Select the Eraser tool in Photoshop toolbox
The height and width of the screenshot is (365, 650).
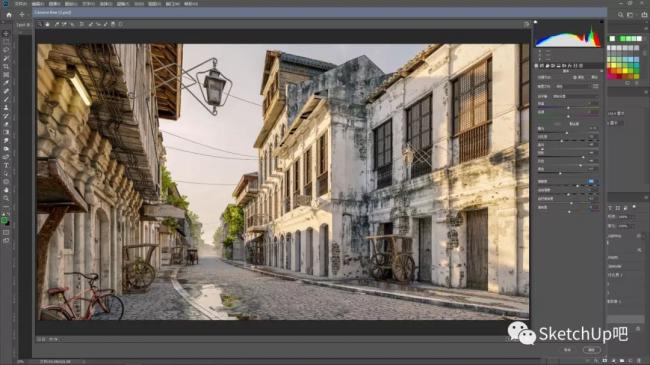[x=6, y=124]
